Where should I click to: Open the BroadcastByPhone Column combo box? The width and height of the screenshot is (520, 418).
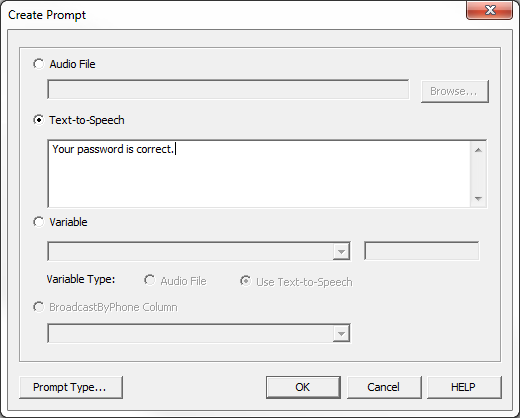(x=199, y=333)
